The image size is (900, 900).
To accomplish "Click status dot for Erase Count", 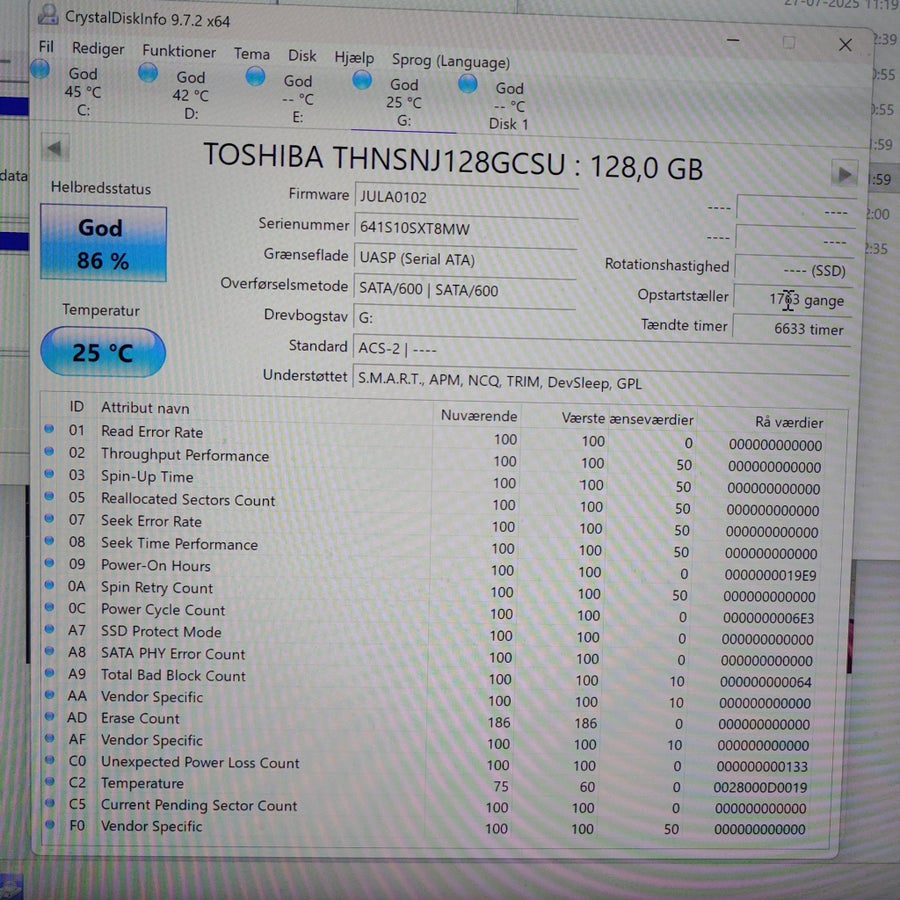I will pyautogui.click(x=49, y=716).
